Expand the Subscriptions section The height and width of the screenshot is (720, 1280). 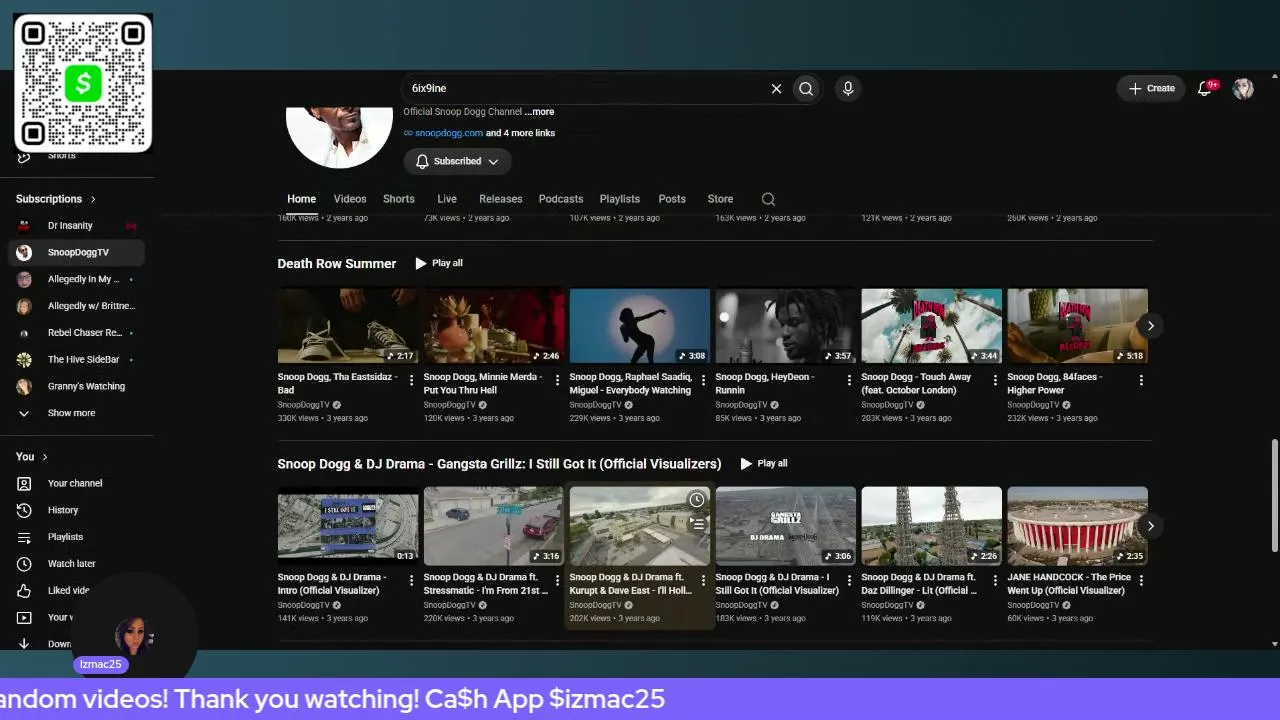56,199
